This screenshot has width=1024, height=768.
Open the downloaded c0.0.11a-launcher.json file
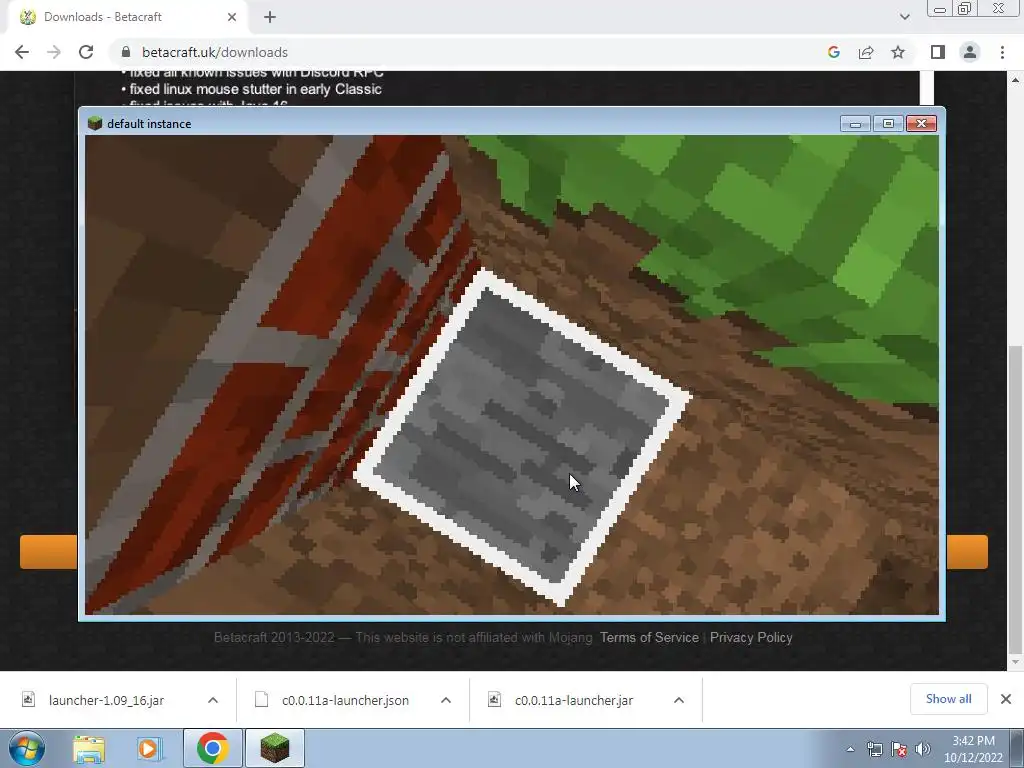[x=345, y=700]
